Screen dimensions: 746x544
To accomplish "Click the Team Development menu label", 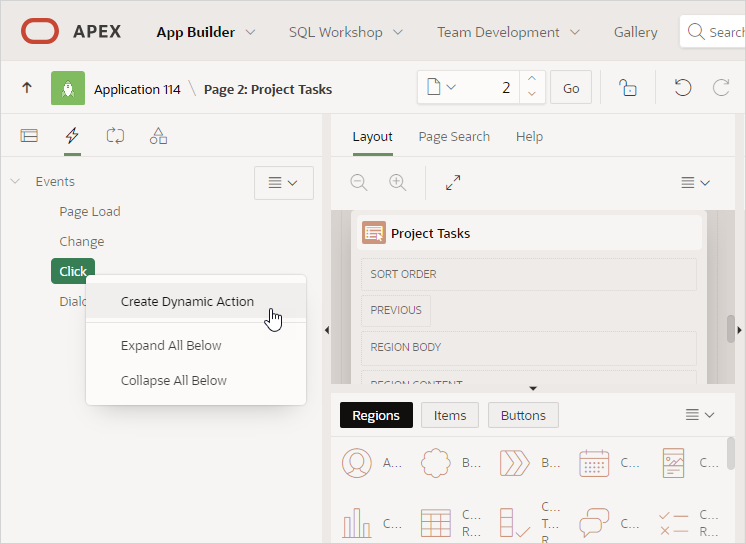I will [498, 32].
